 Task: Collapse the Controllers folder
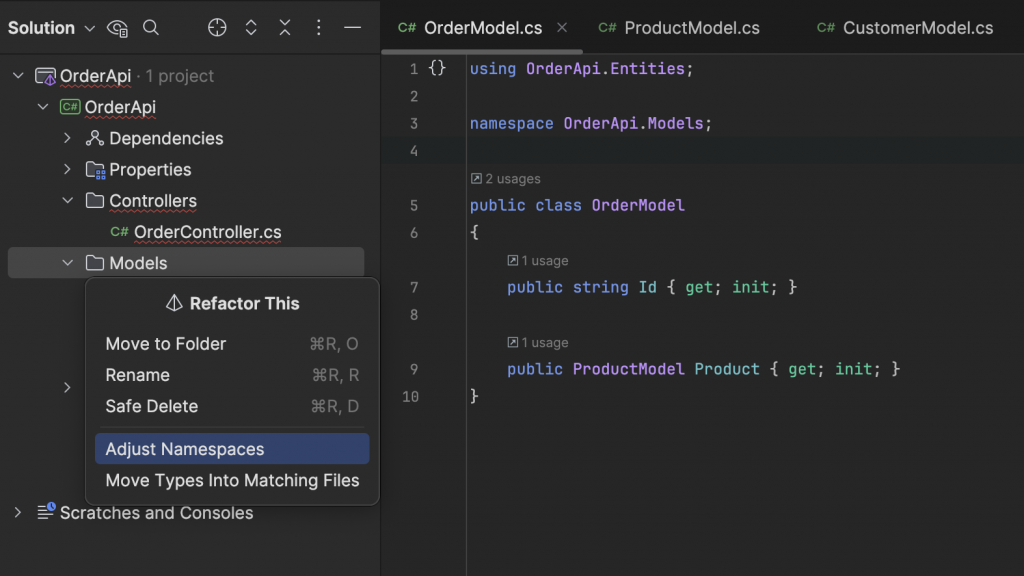(68, 200)
